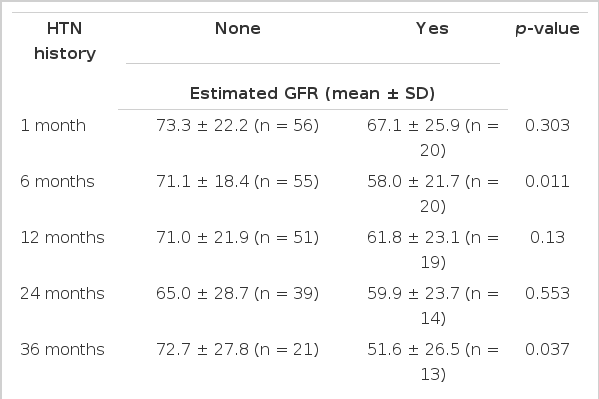Select the None column header

click(x=238, y=29)
